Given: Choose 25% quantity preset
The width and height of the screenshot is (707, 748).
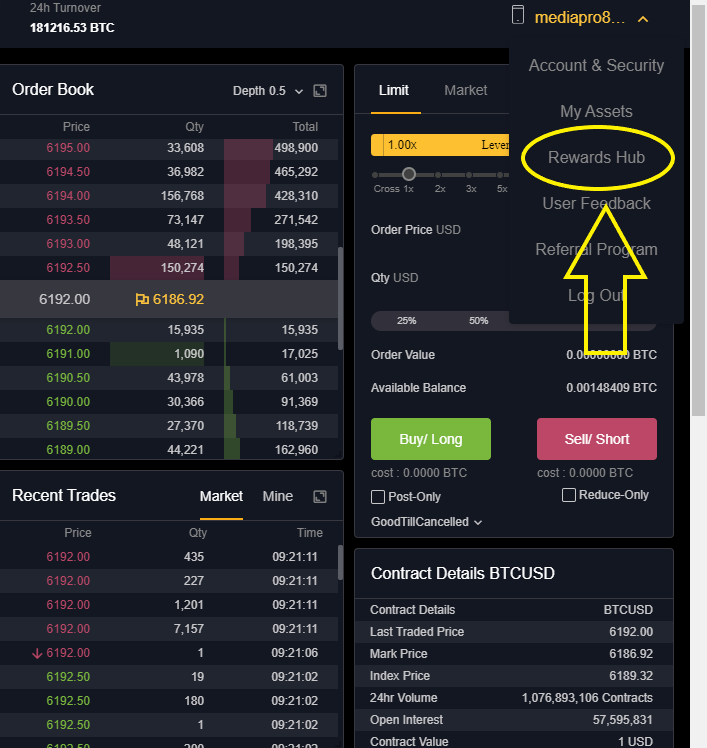Looking at the screenshot, I should click(407, 321).
